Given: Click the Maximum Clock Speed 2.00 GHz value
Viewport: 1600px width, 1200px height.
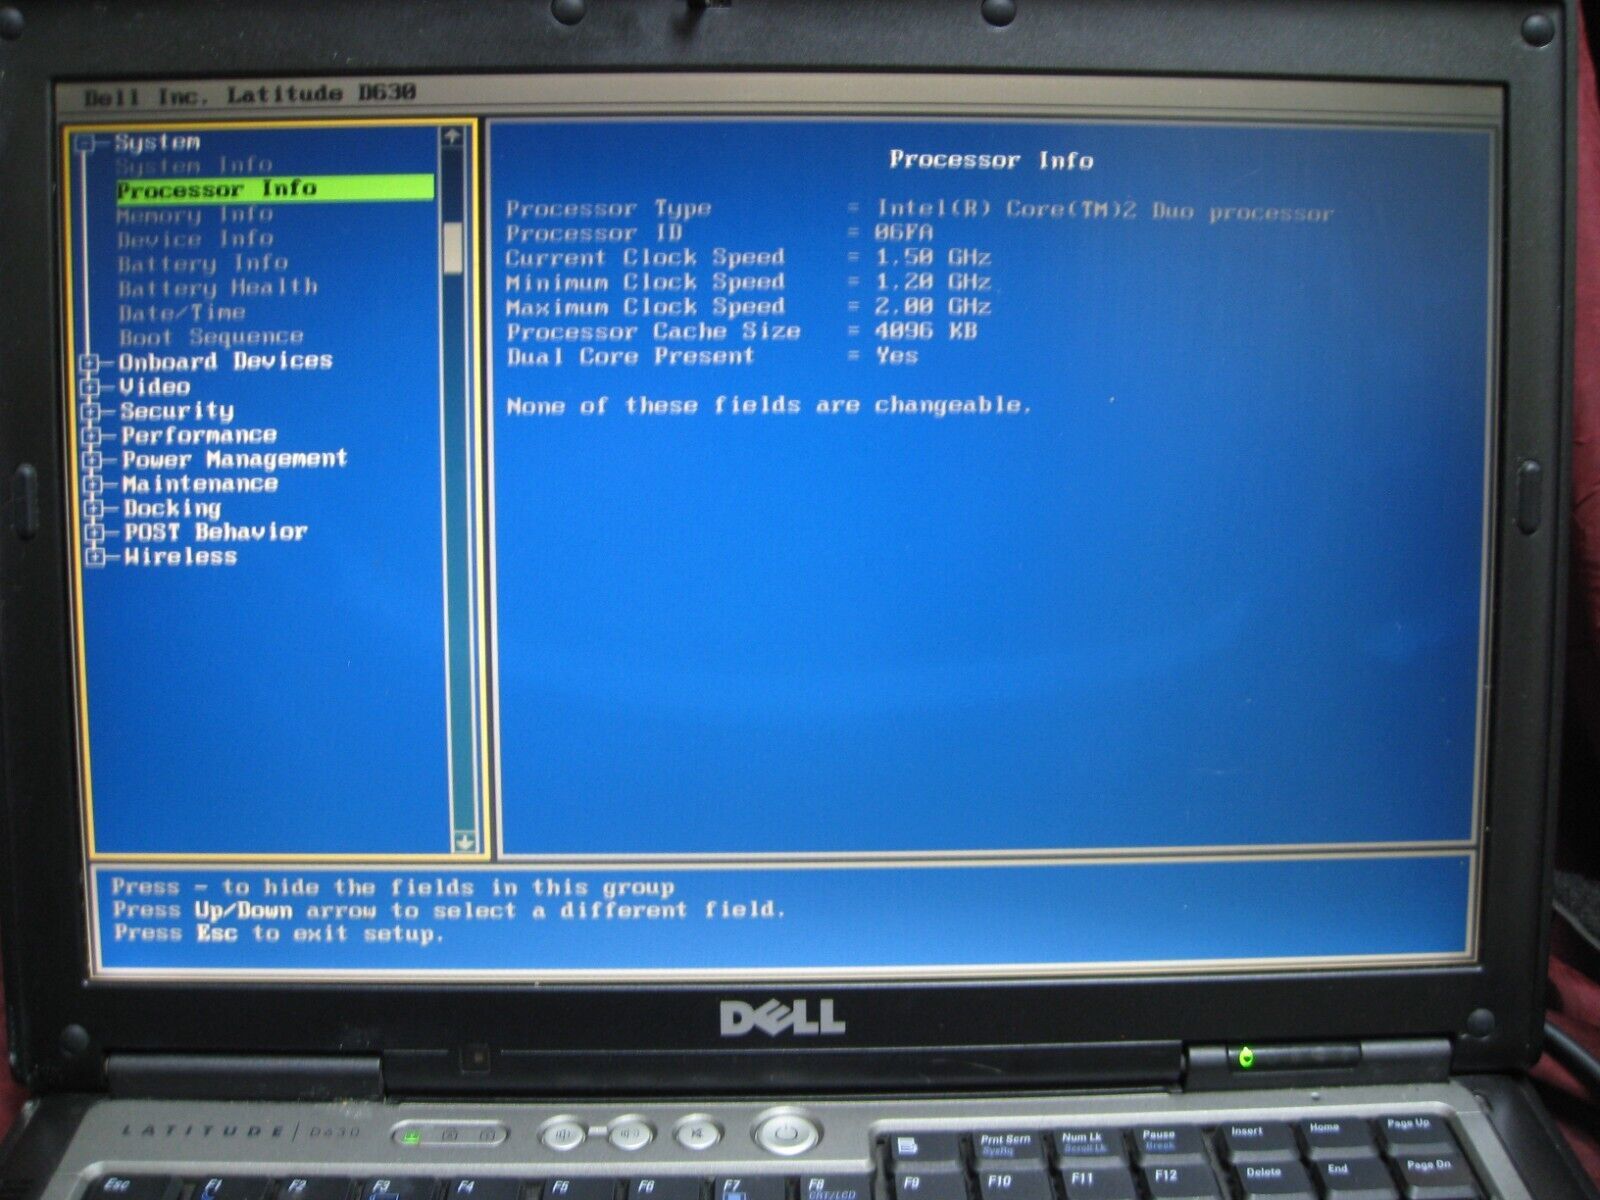Looking at the screenshot, I should pos(933,306).
